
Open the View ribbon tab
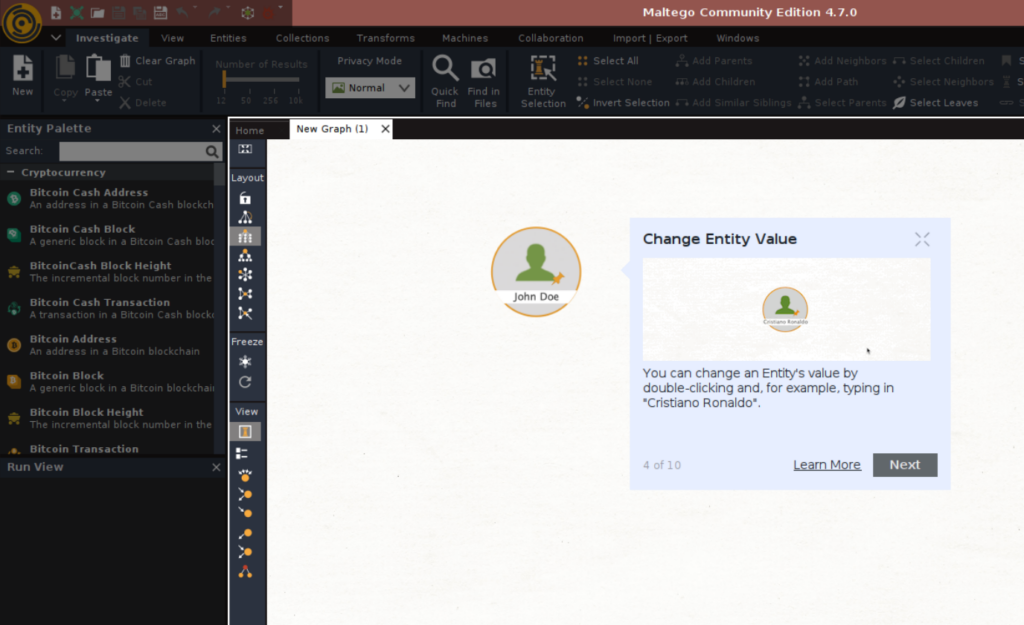172,38
